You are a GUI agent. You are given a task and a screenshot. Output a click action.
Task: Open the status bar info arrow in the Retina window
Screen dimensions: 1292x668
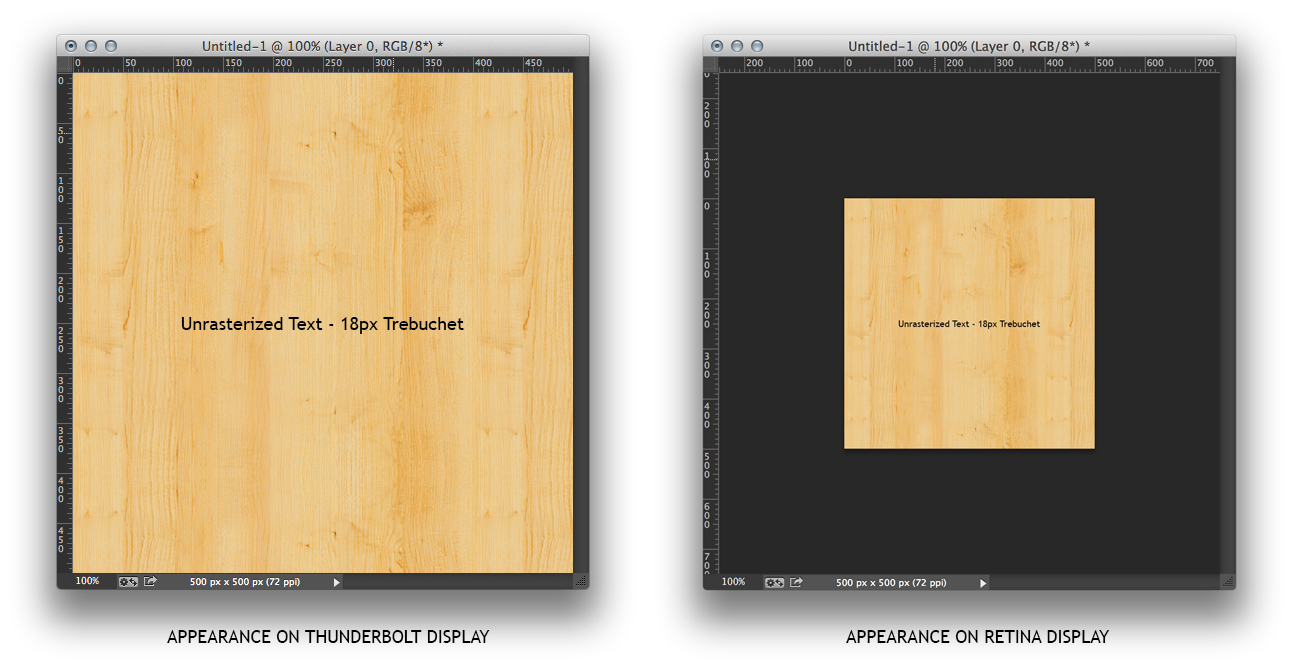pos(983,583)
